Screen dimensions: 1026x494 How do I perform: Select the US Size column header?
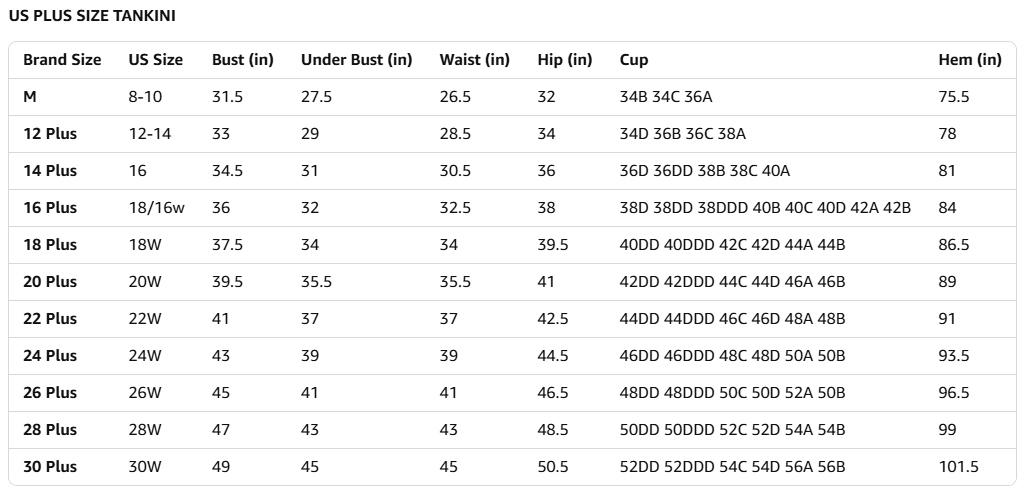point(155,60)
